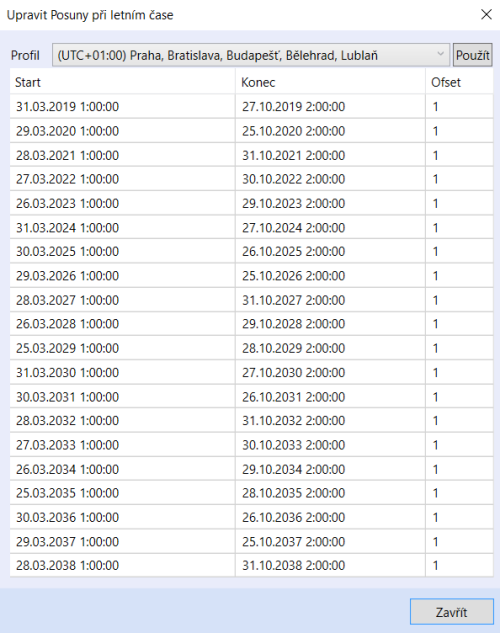Sort by the Konec column header

point(330,82)
